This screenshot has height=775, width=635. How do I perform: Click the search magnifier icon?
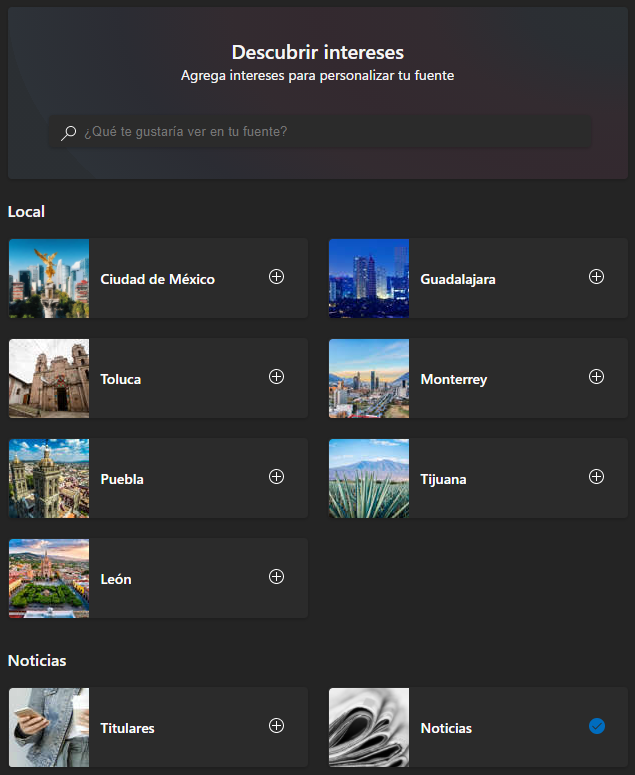69,132
